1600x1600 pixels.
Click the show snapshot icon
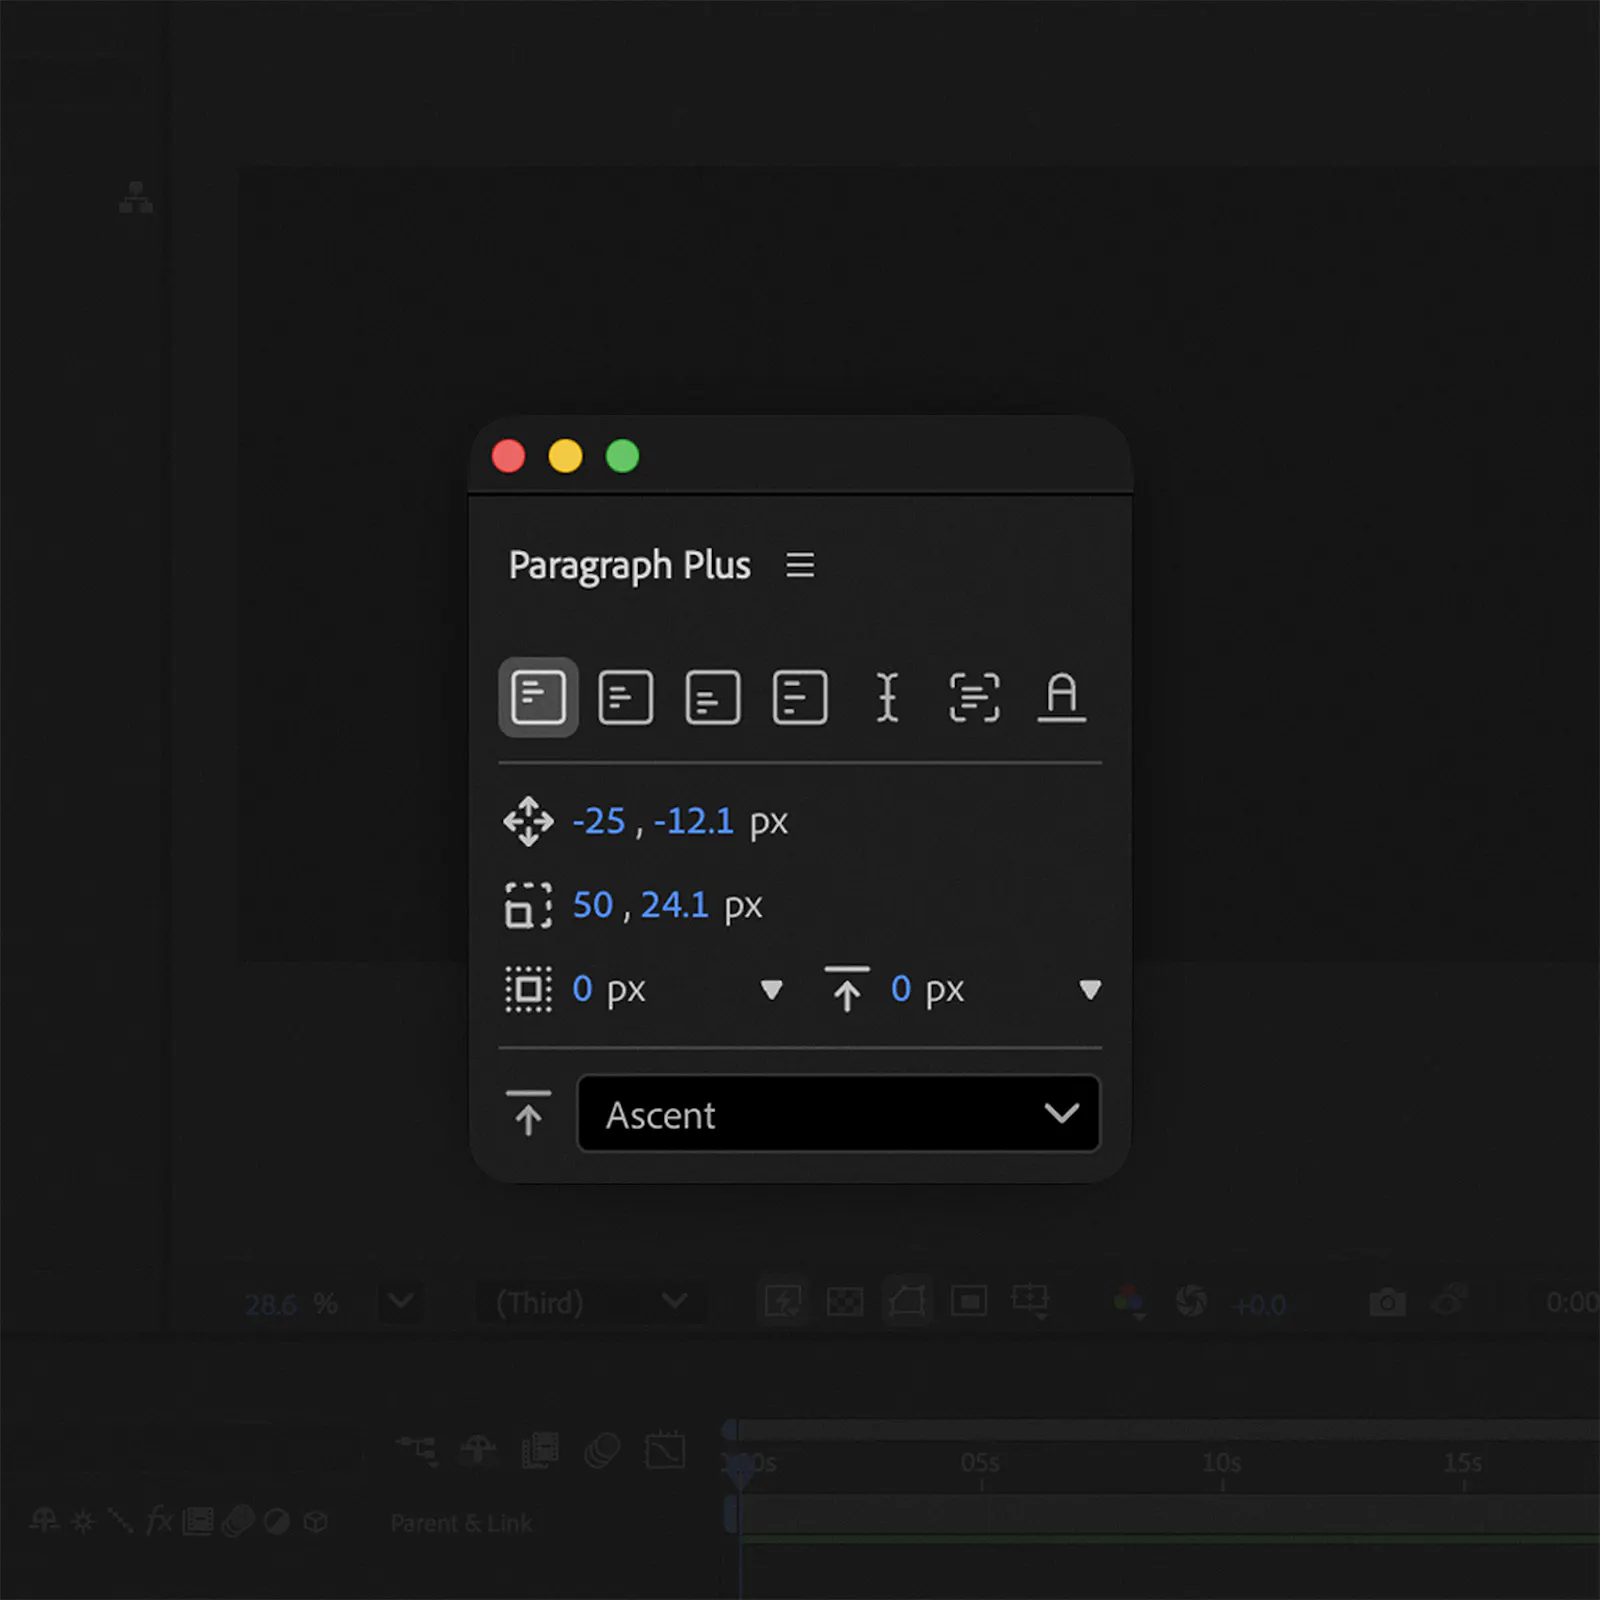(1449, 1301)
